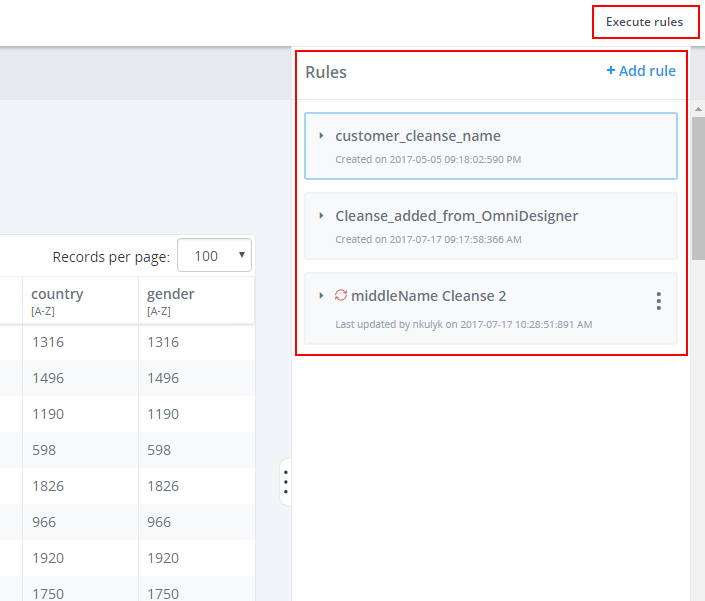Click the vertical dots panel divider handle
705x601 pixels.
click(286, 482)
